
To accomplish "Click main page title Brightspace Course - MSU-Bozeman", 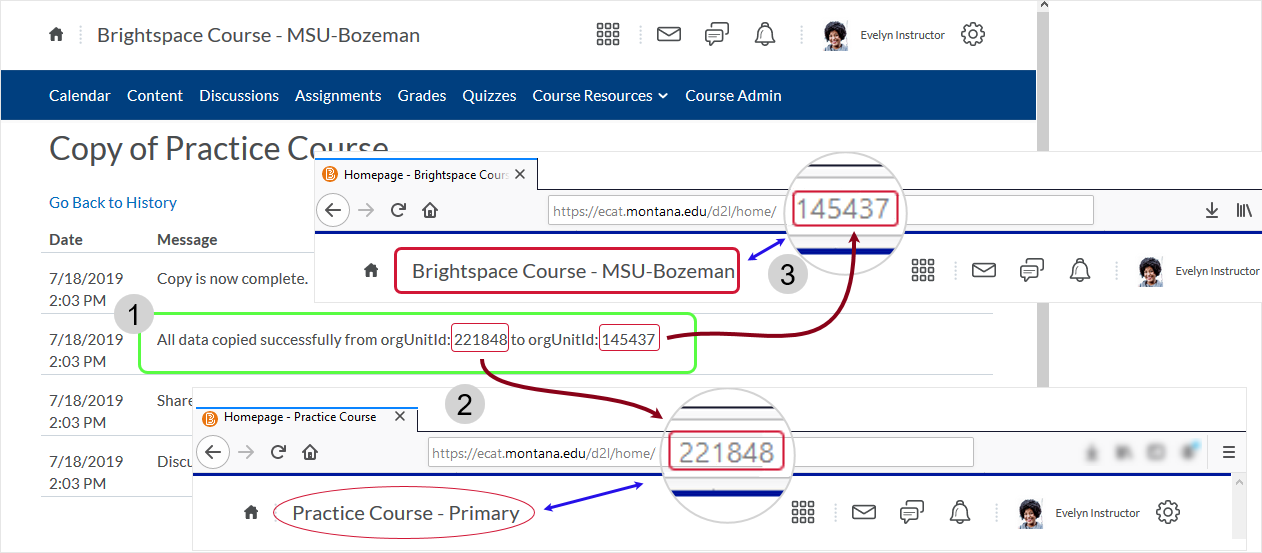I will tap(258, 35).
